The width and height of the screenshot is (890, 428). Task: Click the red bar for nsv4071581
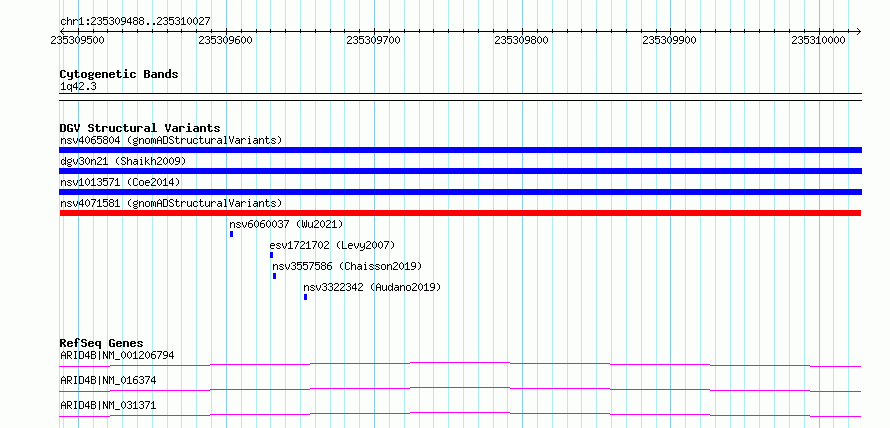pyautogui.click(x=460, y=213)
